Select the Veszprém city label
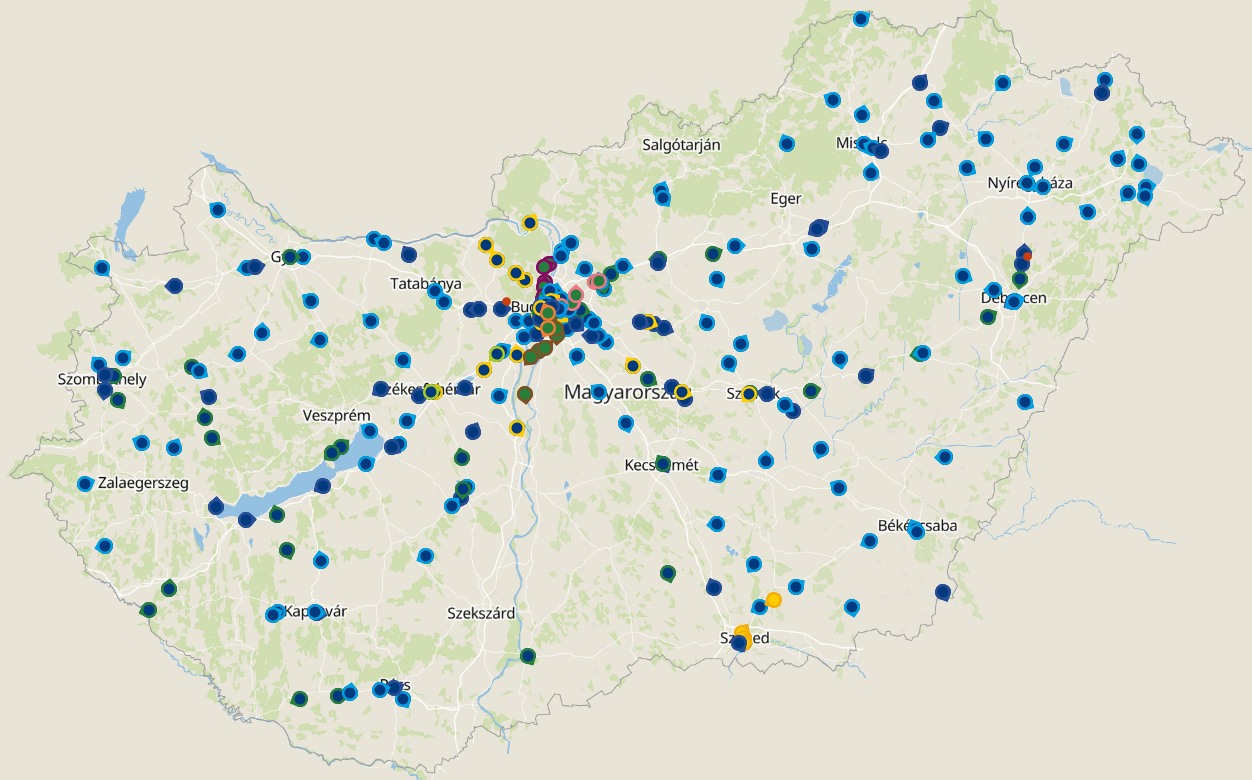 coord(337,415)
